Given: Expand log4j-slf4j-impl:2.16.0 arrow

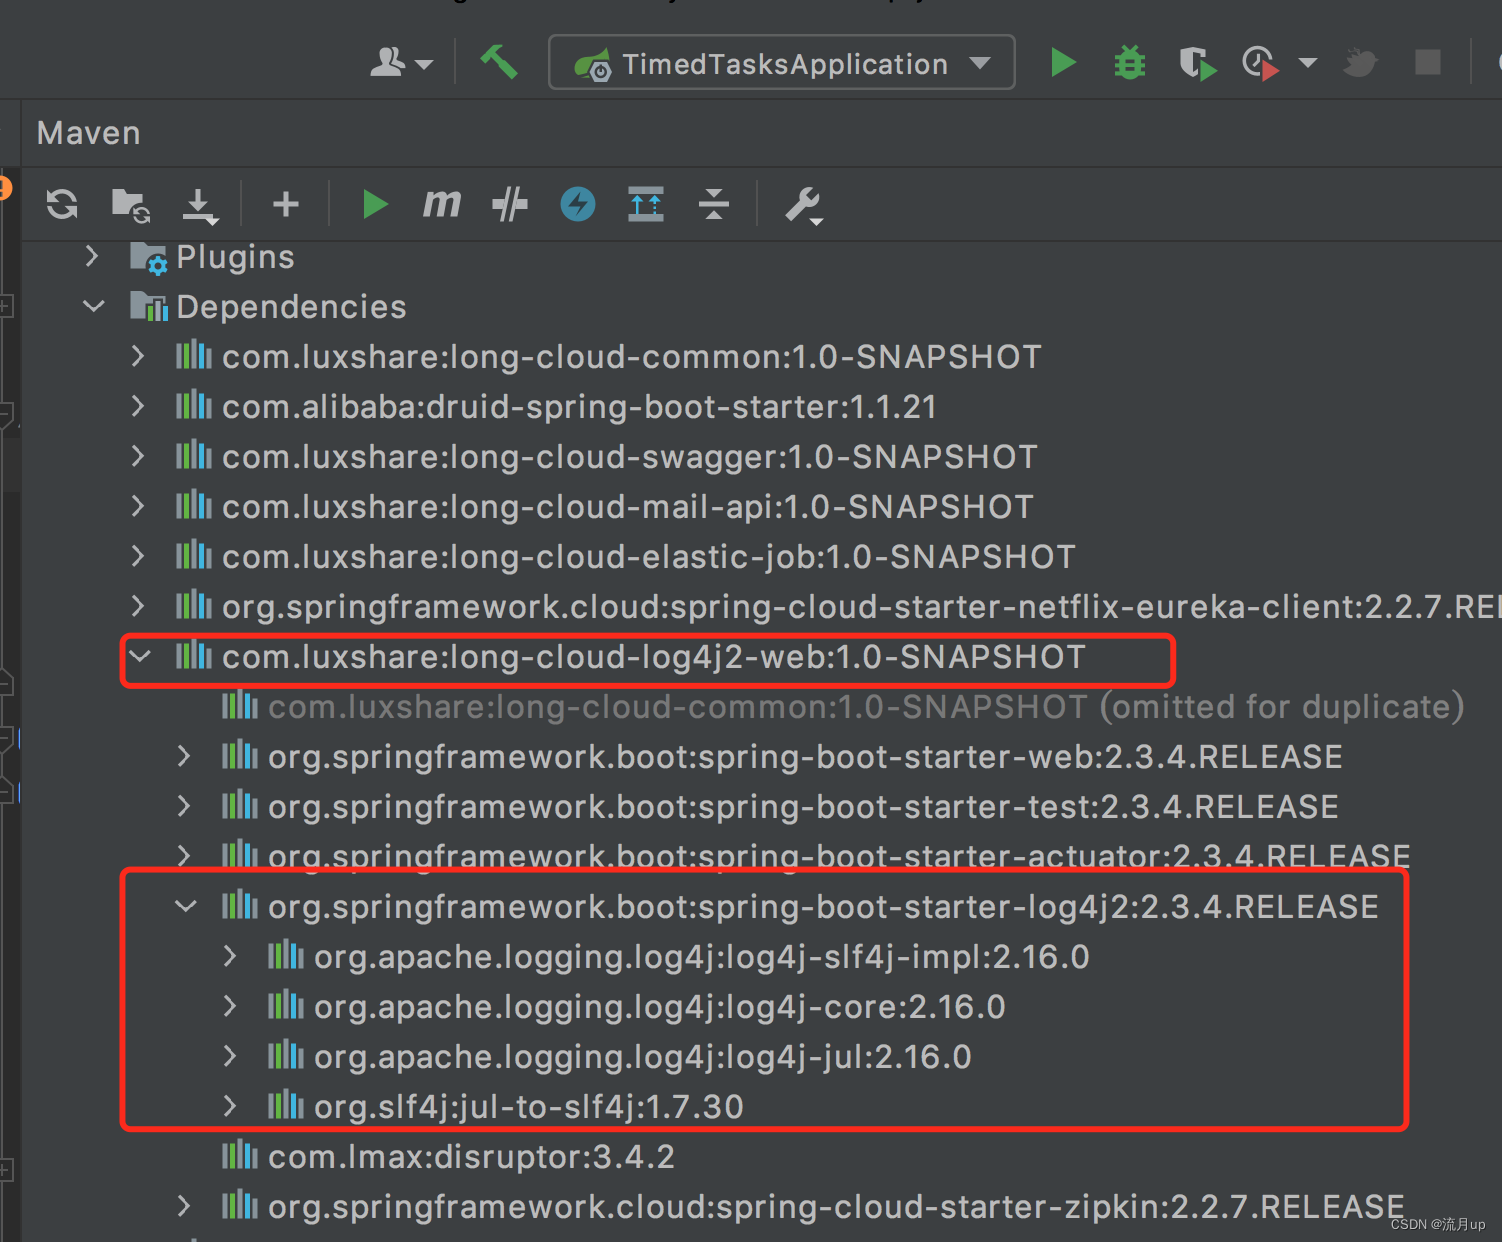Looking at the screenshot, I should coord(230,956).
